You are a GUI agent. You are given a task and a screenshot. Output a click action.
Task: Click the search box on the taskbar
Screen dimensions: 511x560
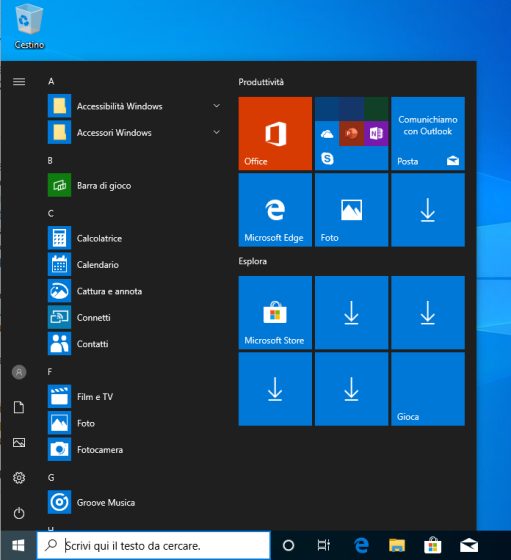(x=154, y=545)
